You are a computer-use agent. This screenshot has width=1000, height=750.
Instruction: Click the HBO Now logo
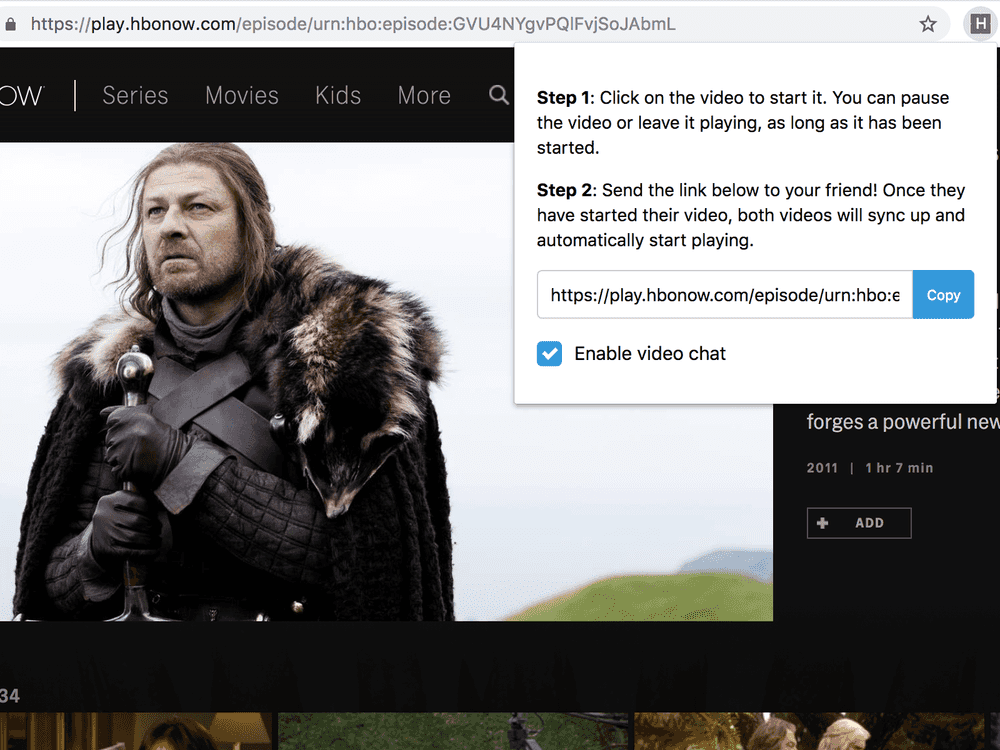tap(22, 95)
